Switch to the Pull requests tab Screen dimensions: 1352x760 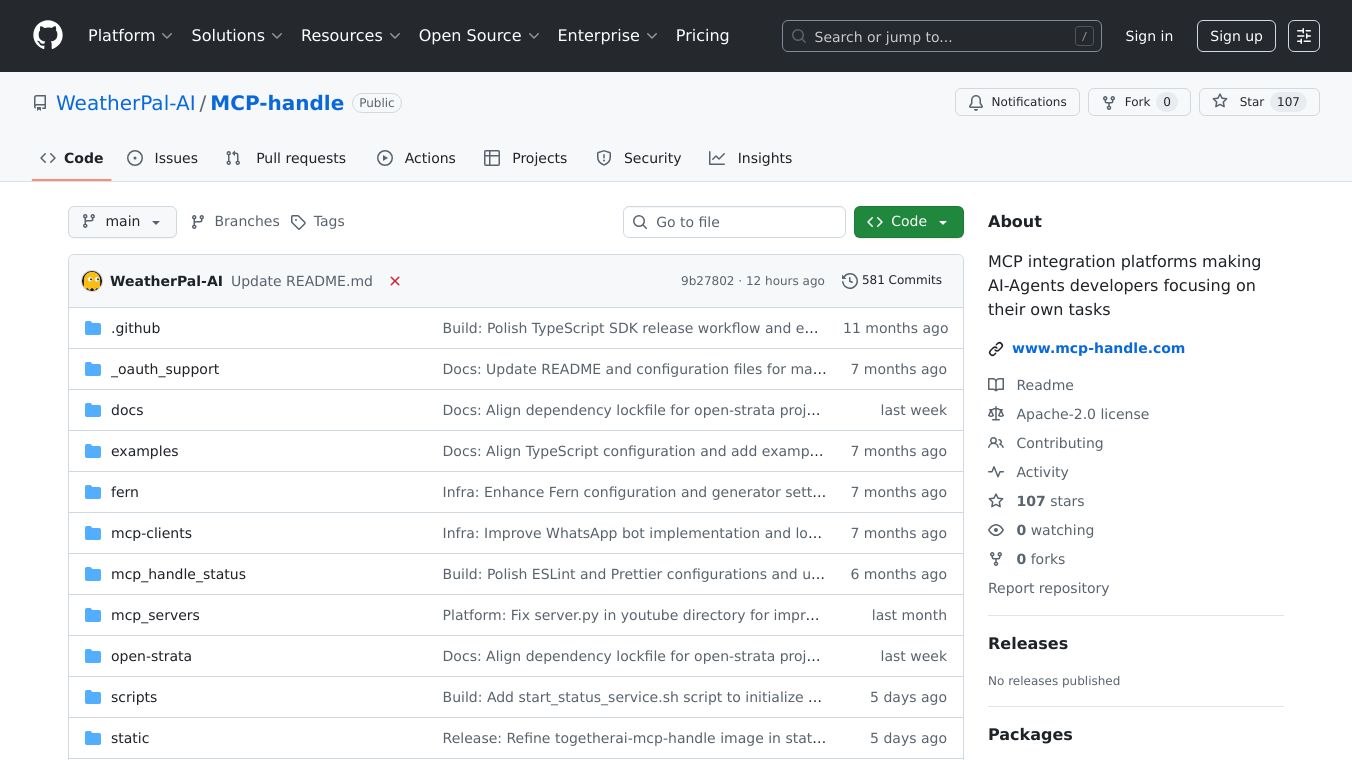286,158
